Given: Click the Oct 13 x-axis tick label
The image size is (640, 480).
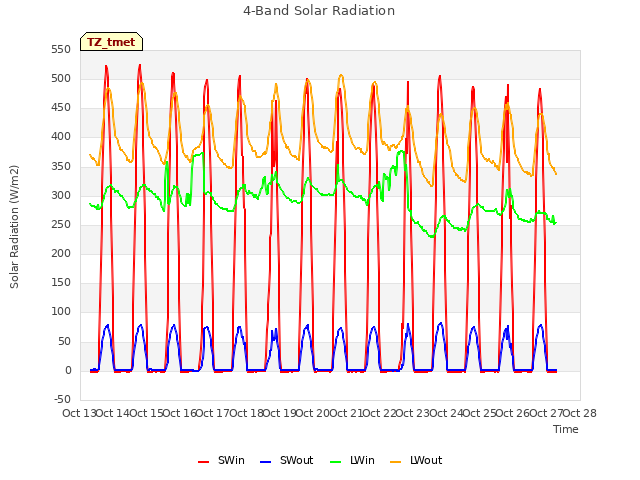Looking at the screenshot, I should [x=79, y=413].
